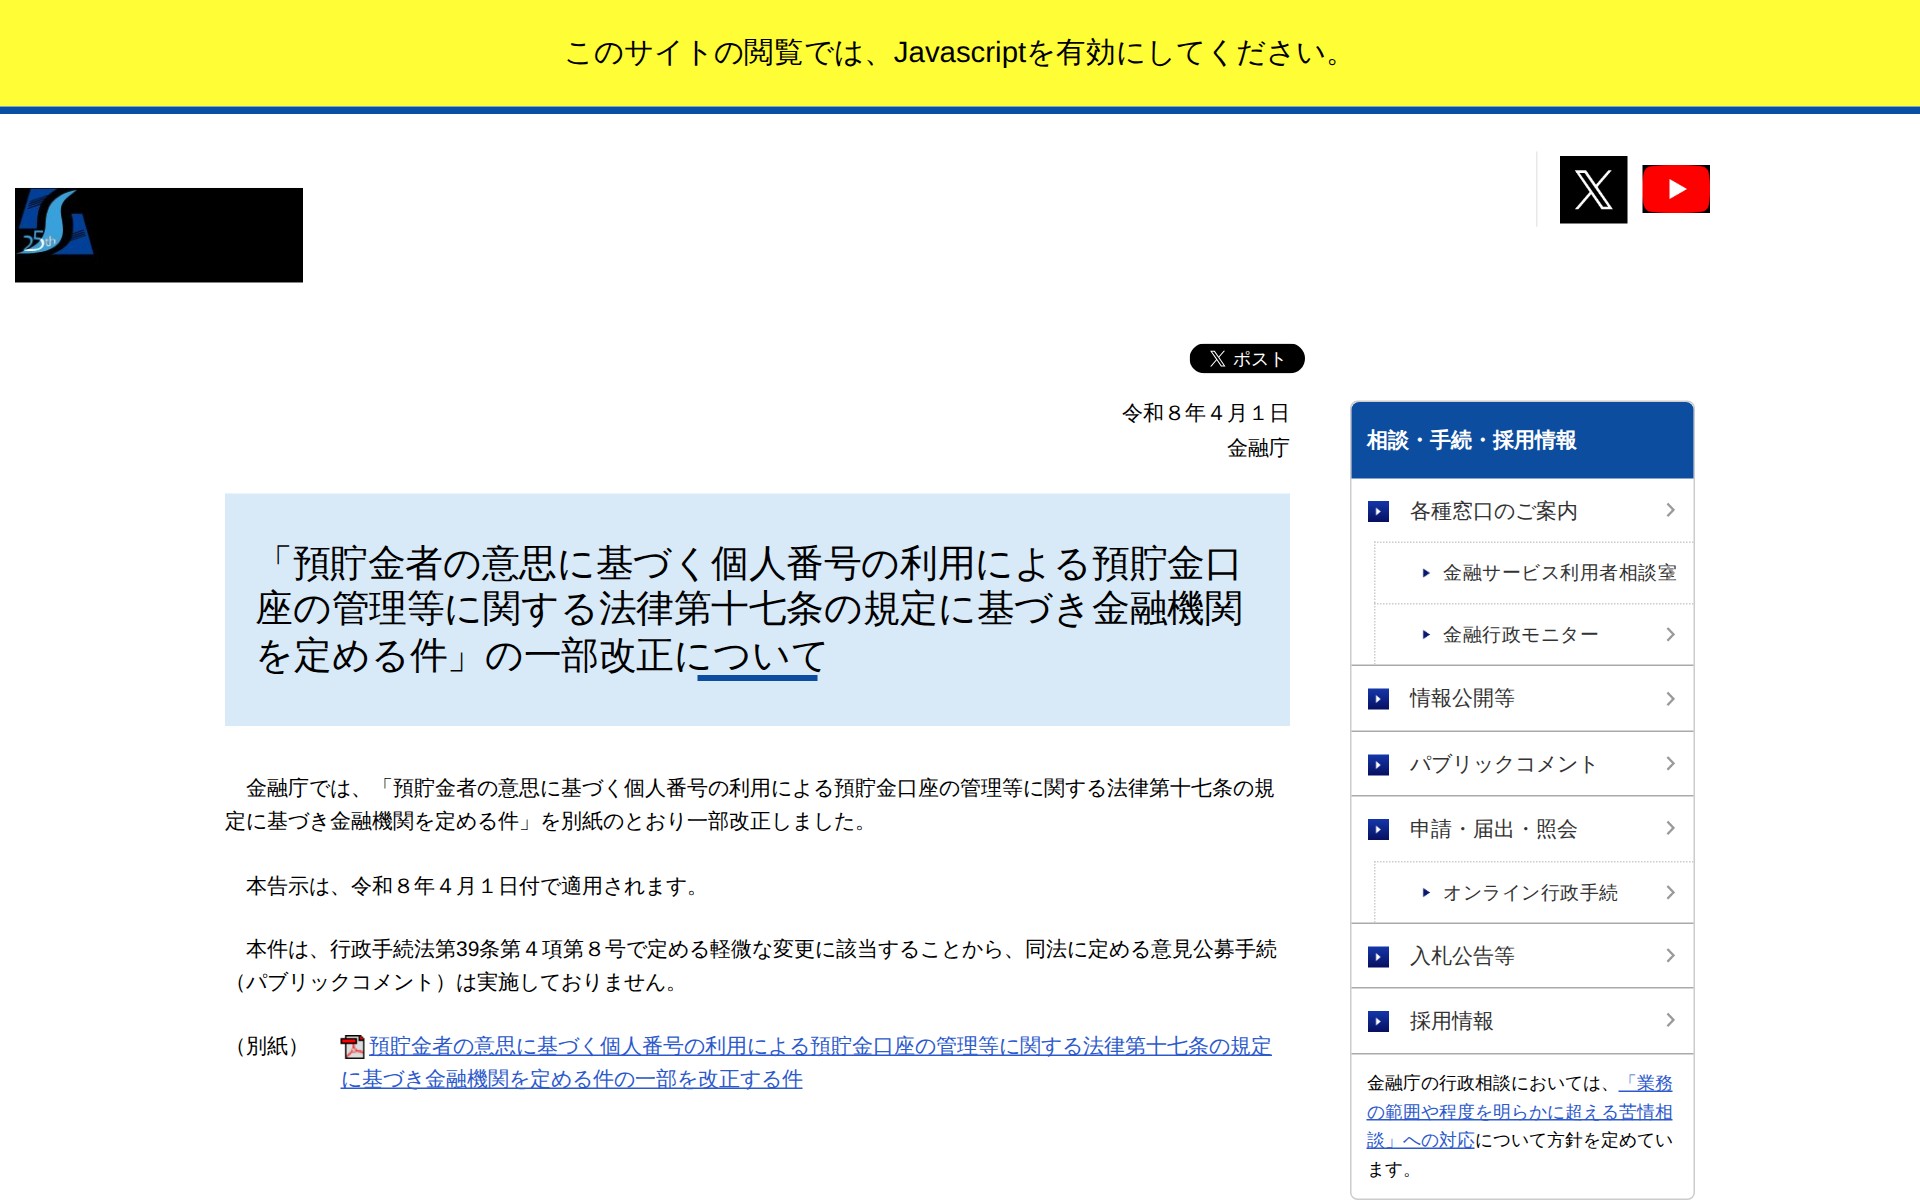Open the 業務の範囲や程度を明らかに超える苦情相談 link
The width and height of the screenshot is (1920, 1200).
point(1518,1112)
